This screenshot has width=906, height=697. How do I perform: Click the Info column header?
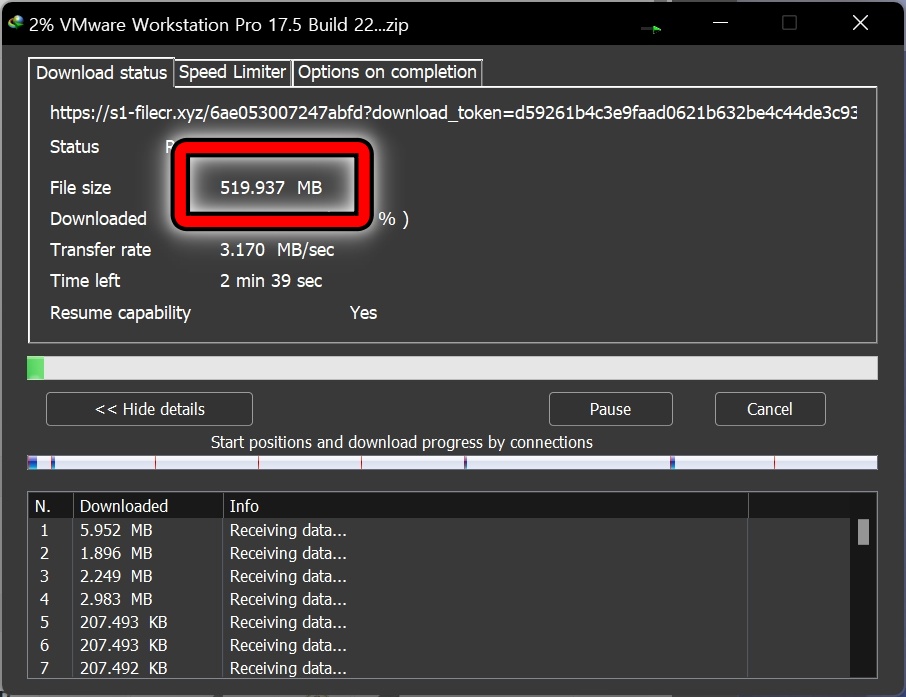(485, 506)
